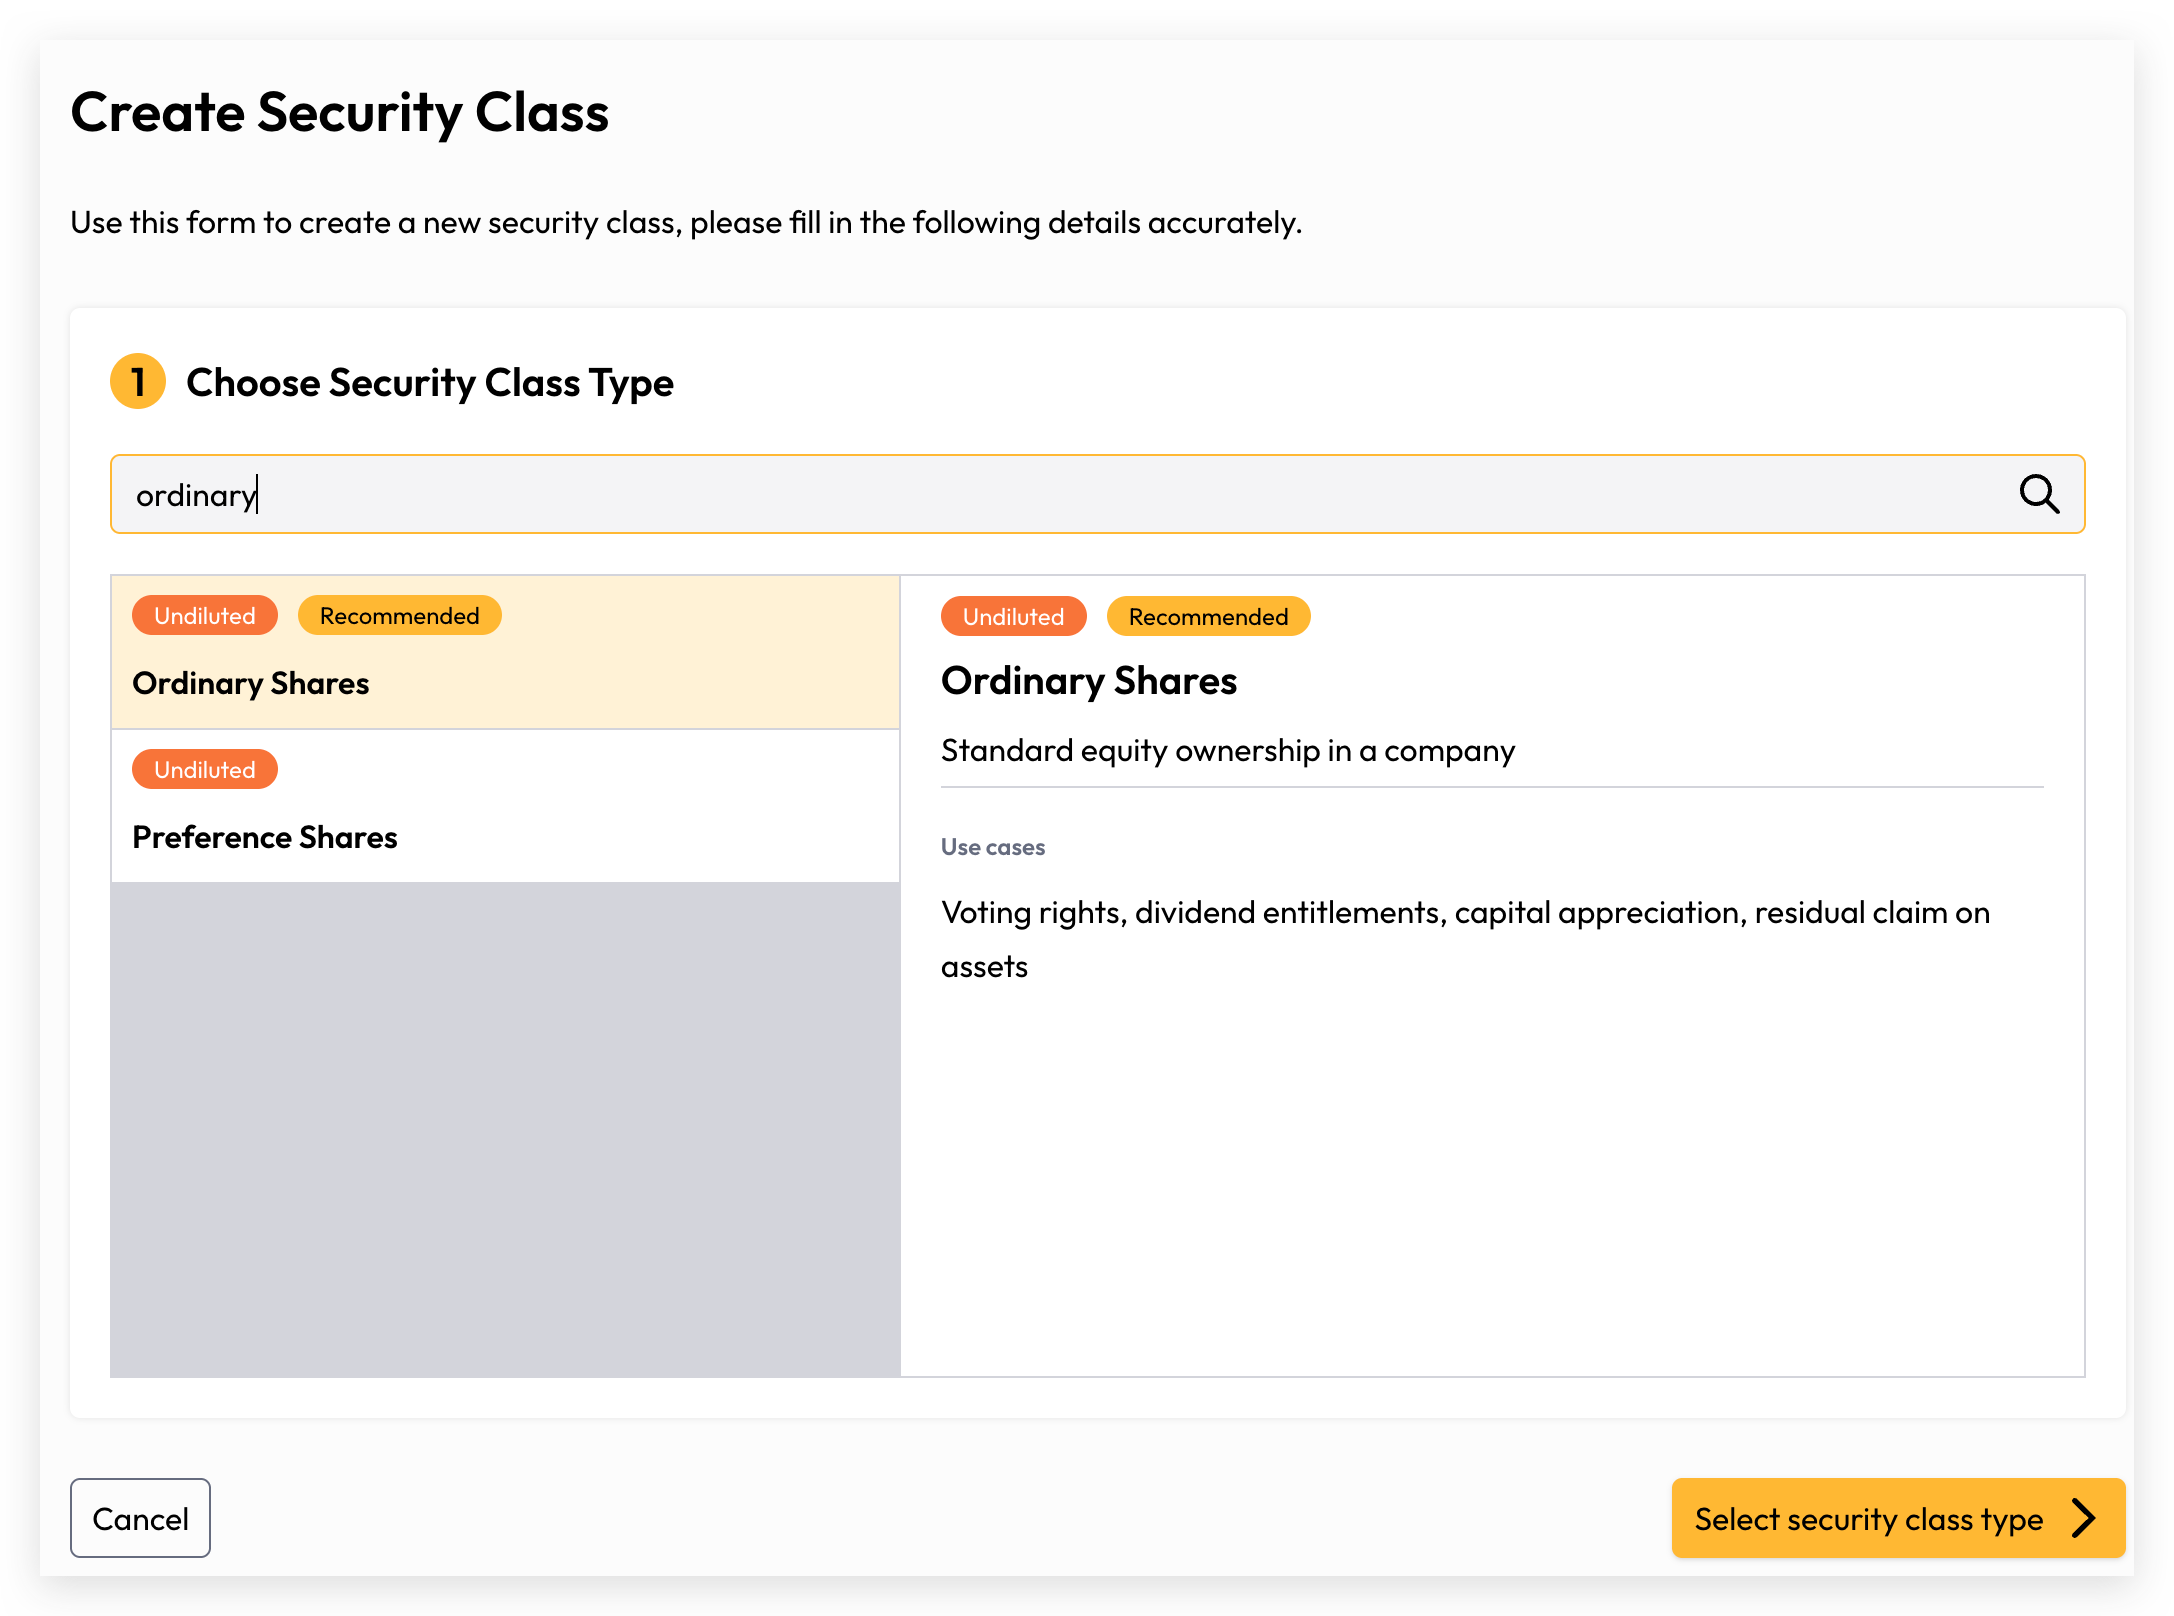Click the Undiluted badge on Preference Shares

[x=205, y=769]
